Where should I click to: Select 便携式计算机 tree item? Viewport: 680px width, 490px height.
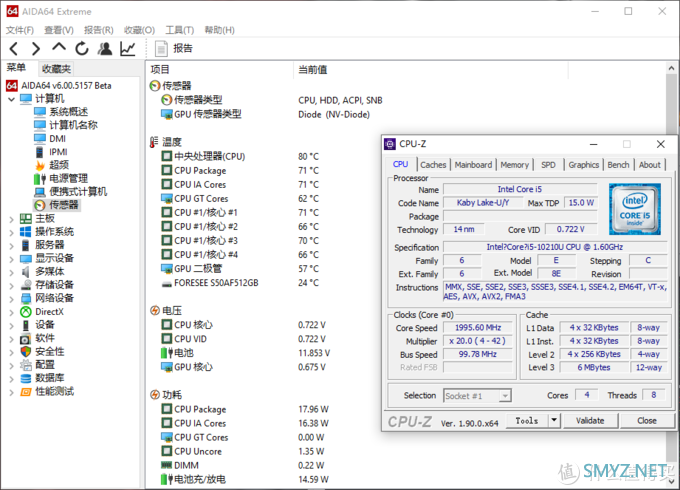tap(78, 192)
